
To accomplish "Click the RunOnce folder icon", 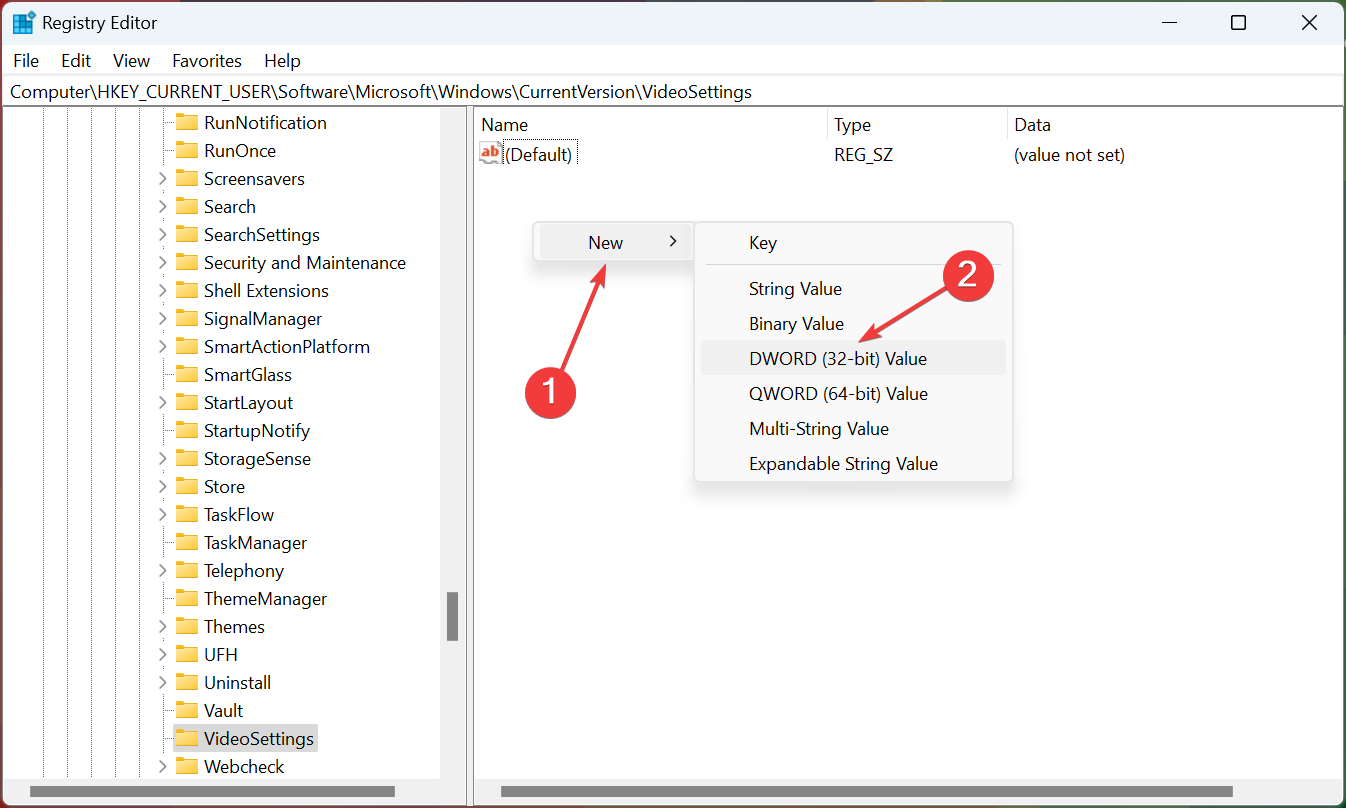I will coord(187,151).
